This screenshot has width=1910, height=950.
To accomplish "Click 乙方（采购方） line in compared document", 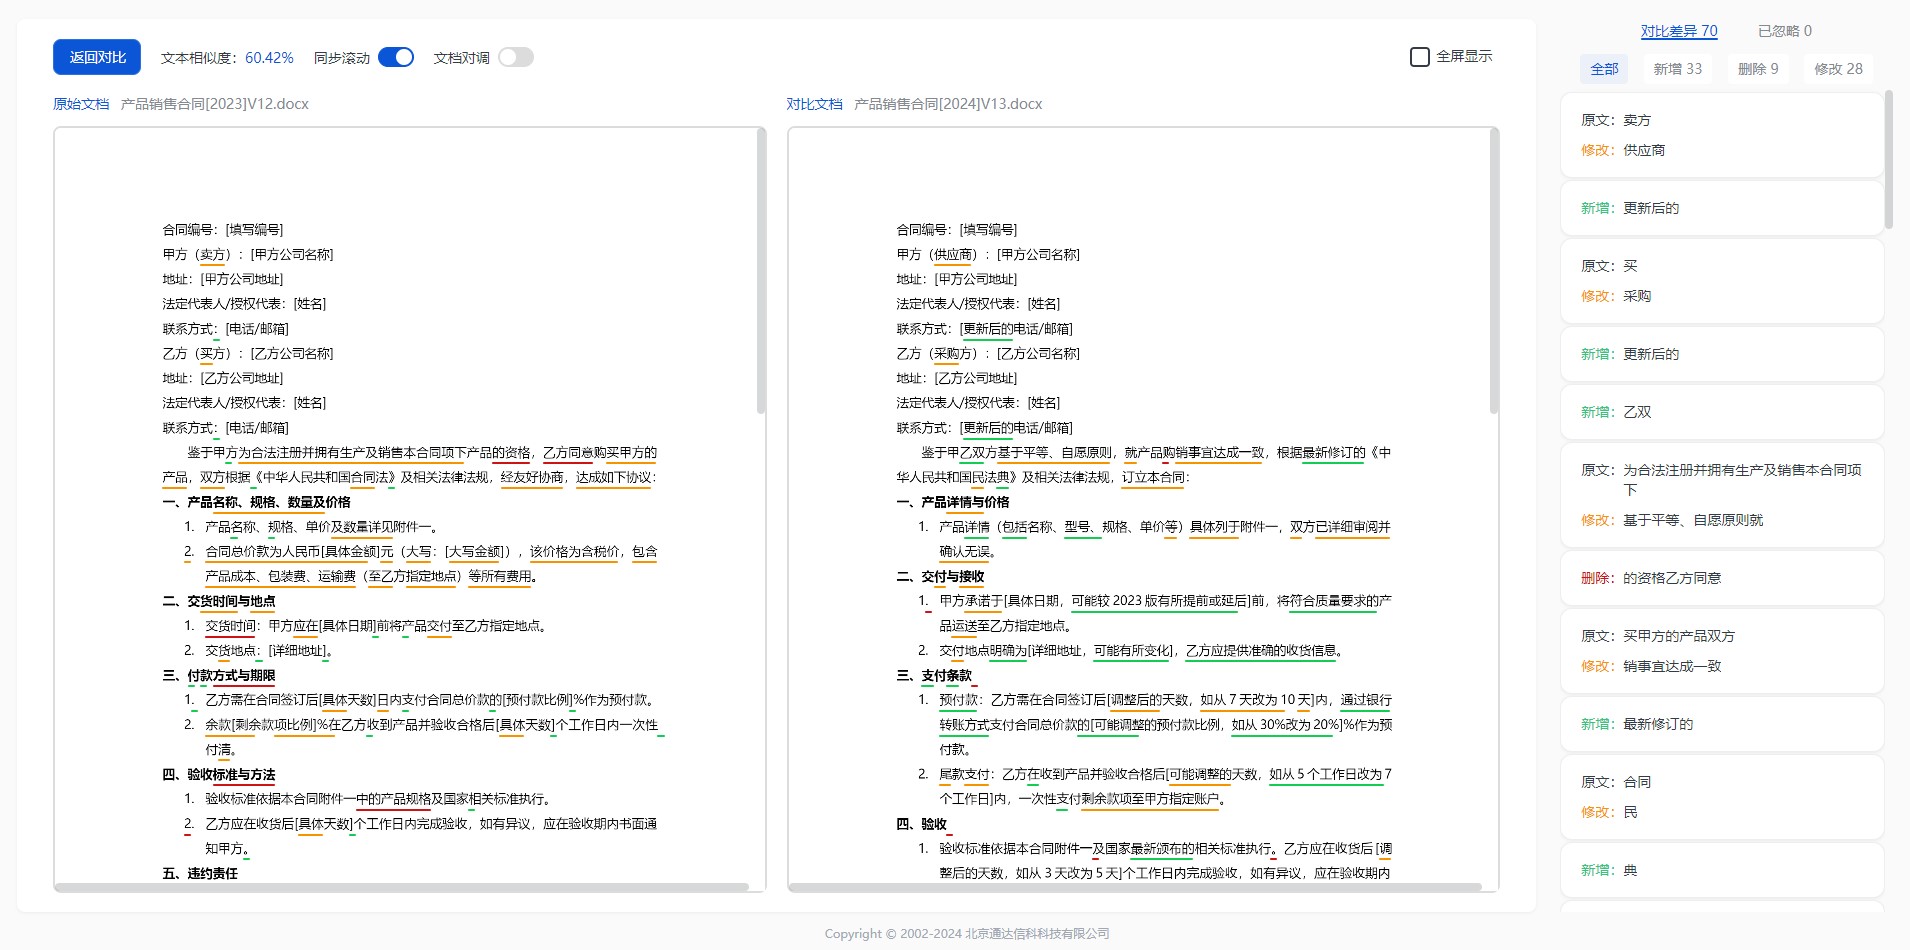I will [988, 353].
